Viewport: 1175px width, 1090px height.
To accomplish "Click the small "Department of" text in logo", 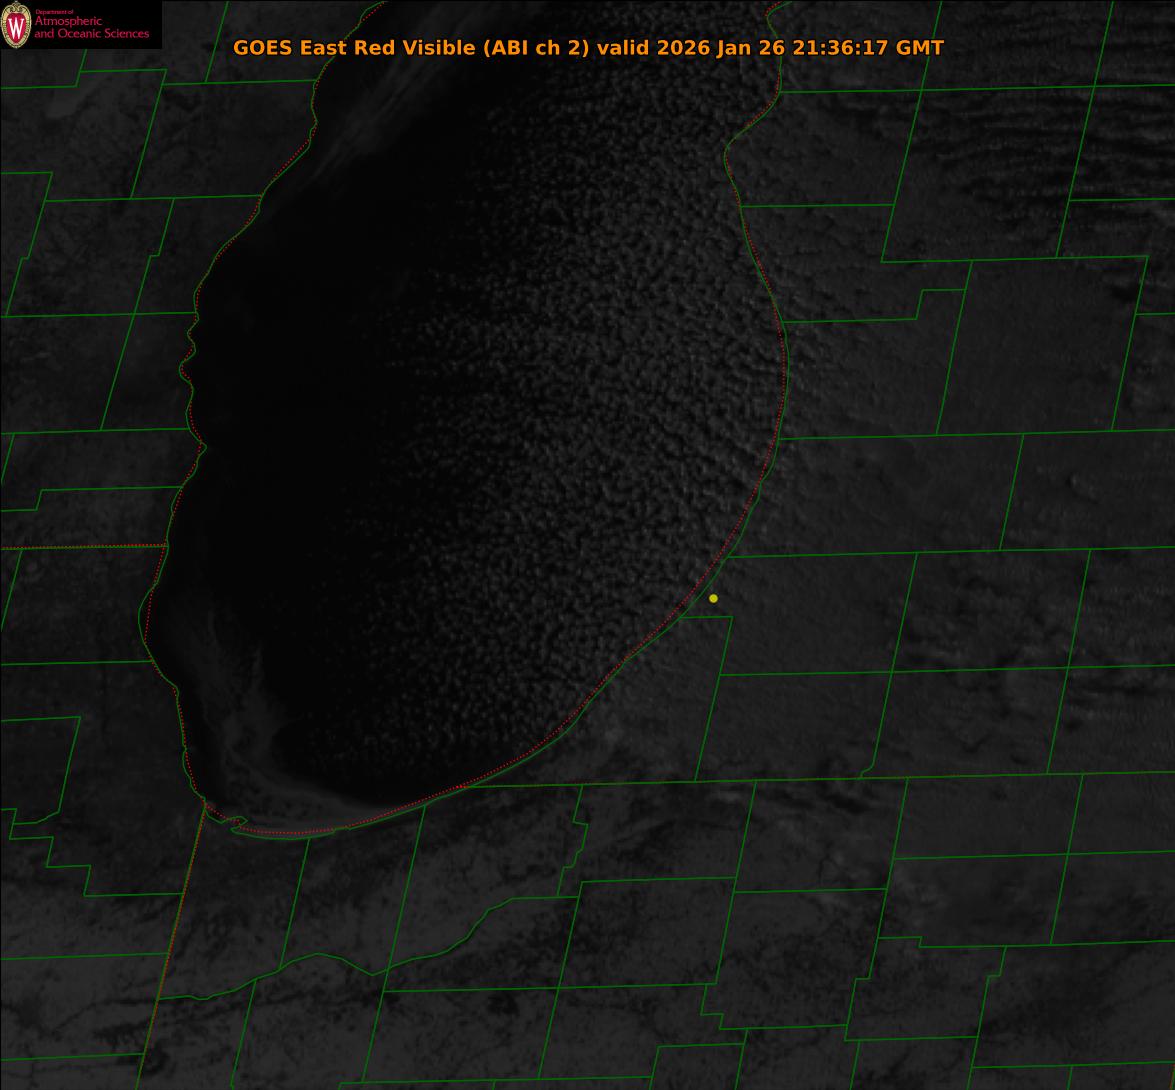I will tap(54, 12).
